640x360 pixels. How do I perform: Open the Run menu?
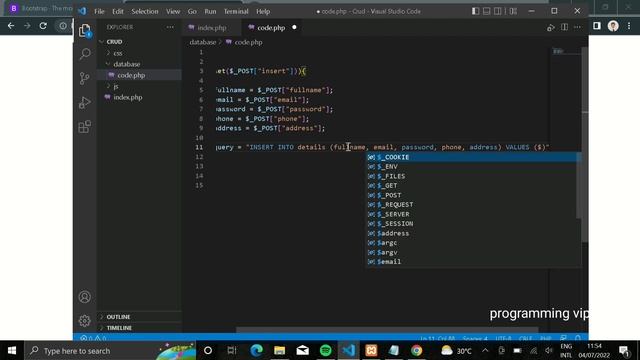coord(210,11)
